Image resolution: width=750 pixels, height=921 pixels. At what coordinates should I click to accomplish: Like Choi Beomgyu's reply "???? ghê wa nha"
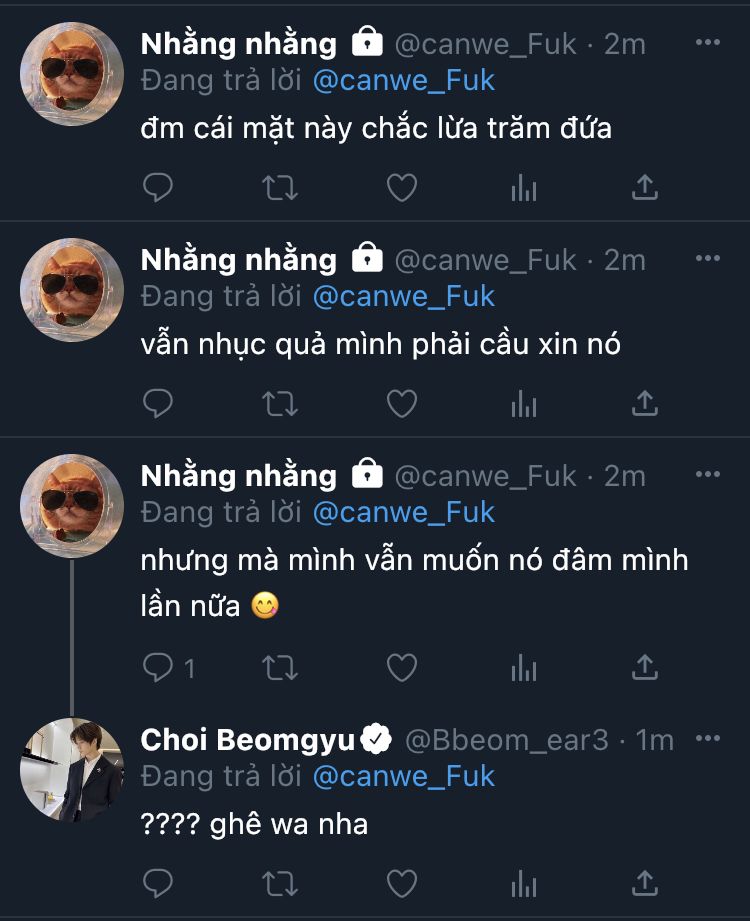[401, 883]
